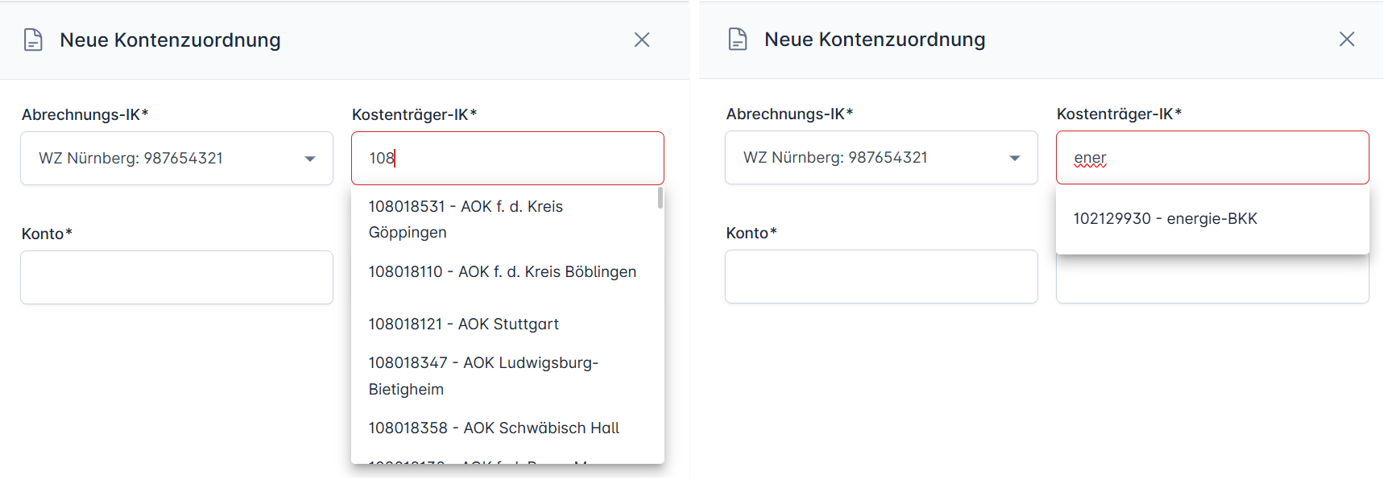The height and width of the screenshot is (478, 1384).
Task: Choose '108018121 - AOK Stuttgart' from suggestions
Action: (x=463, y=324)
